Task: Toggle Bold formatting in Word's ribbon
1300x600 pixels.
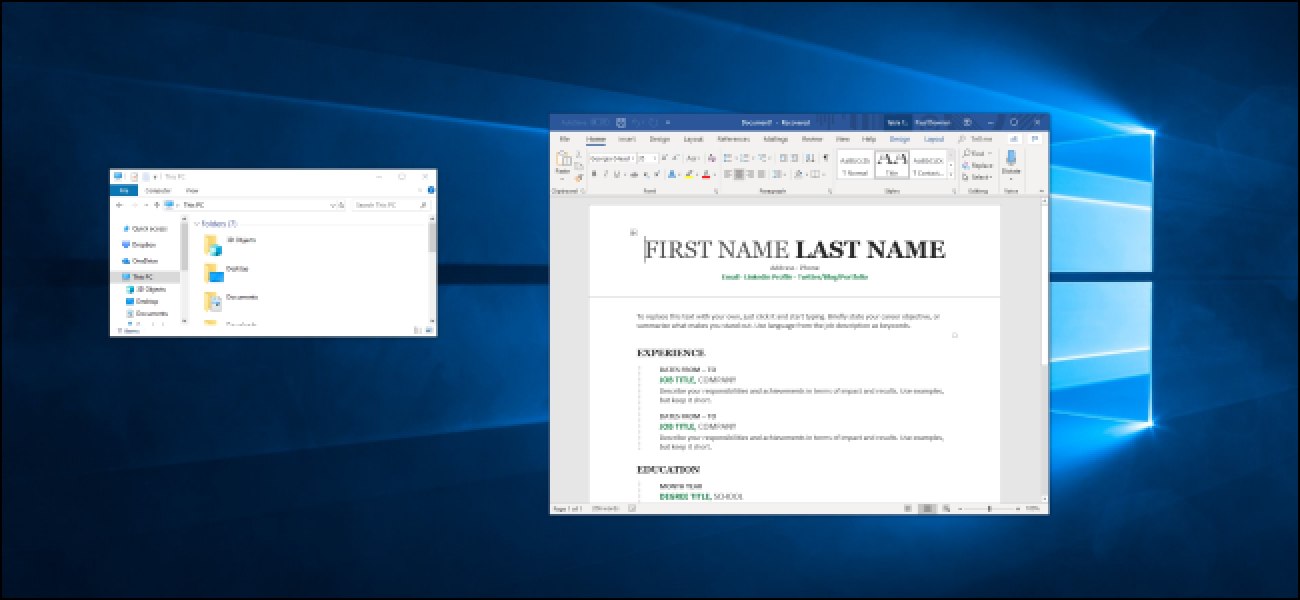Action: coord(594,174)
